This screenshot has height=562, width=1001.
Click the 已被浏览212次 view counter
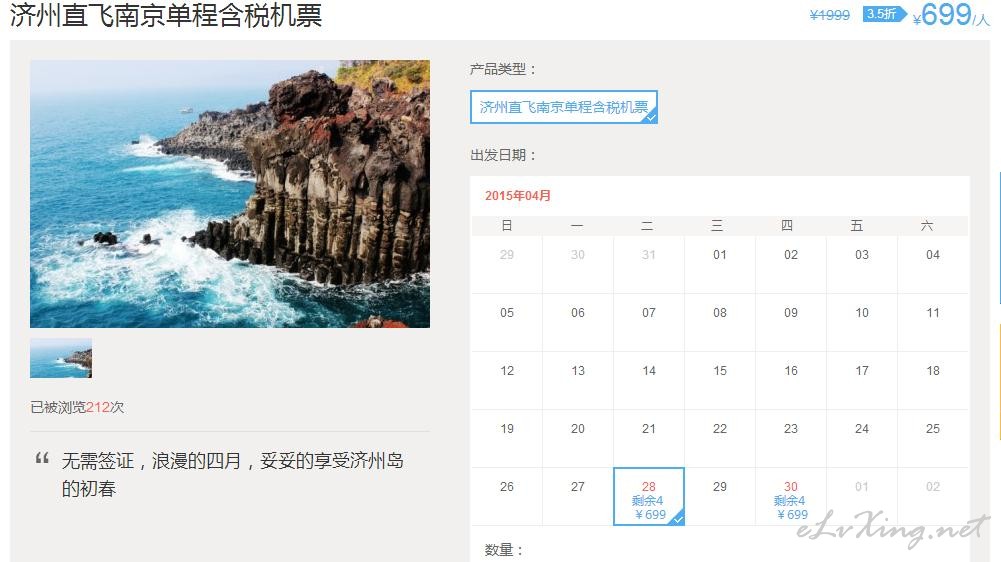[x=77, y=407]
